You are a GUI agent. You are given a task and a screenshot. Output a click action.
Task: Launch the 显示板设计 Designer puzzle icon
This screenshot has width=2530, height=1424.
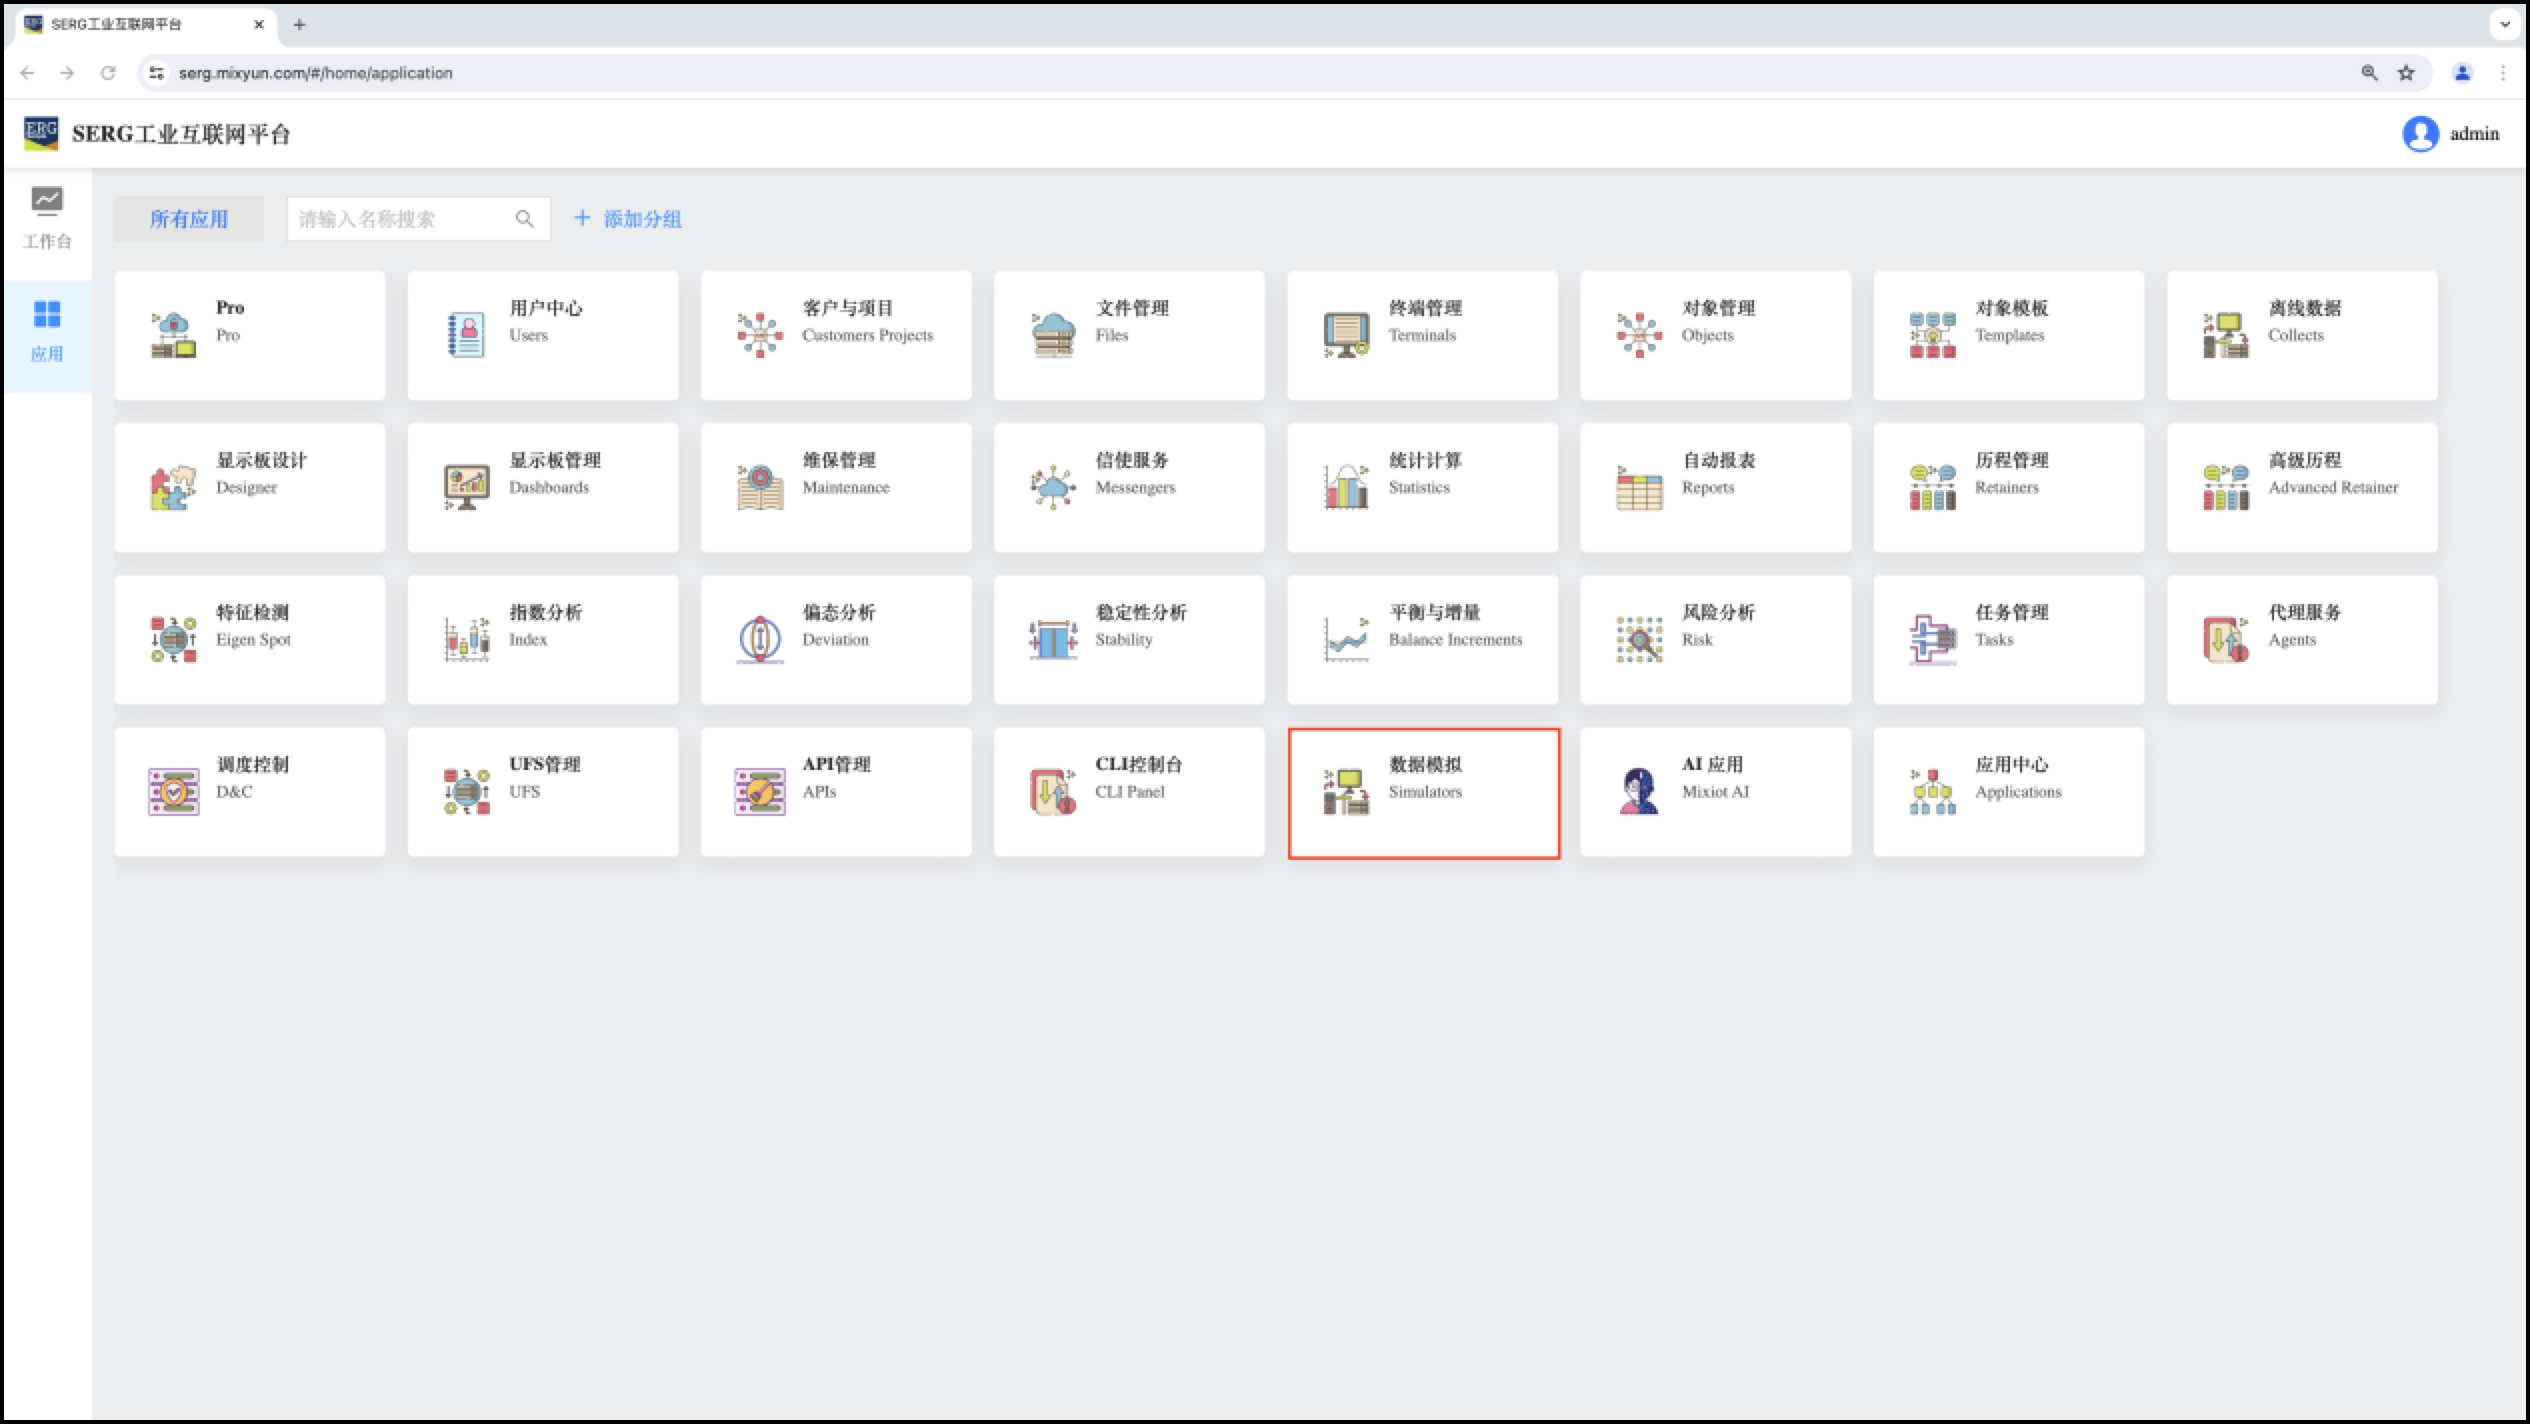coord(173,487)
